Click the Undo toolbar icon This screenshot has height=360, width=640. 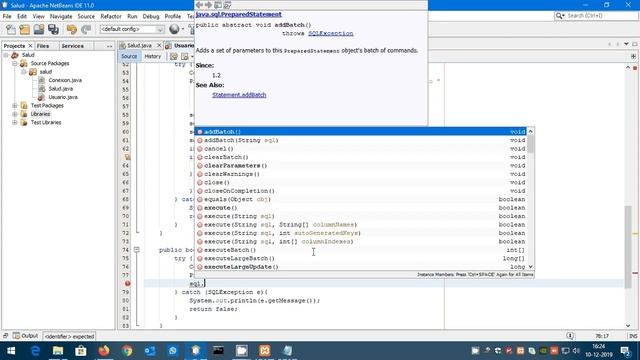point(72,29)
